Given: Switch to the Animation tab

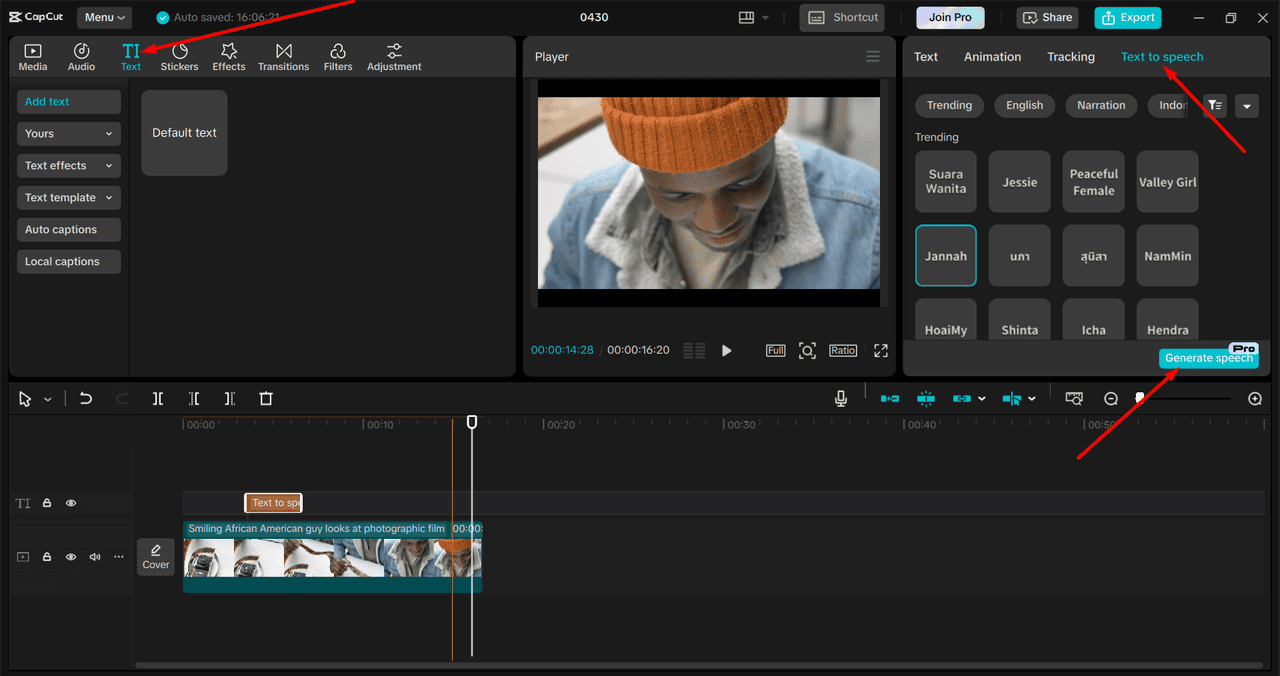Looking at the screenshot, I should tap(992, 57).
